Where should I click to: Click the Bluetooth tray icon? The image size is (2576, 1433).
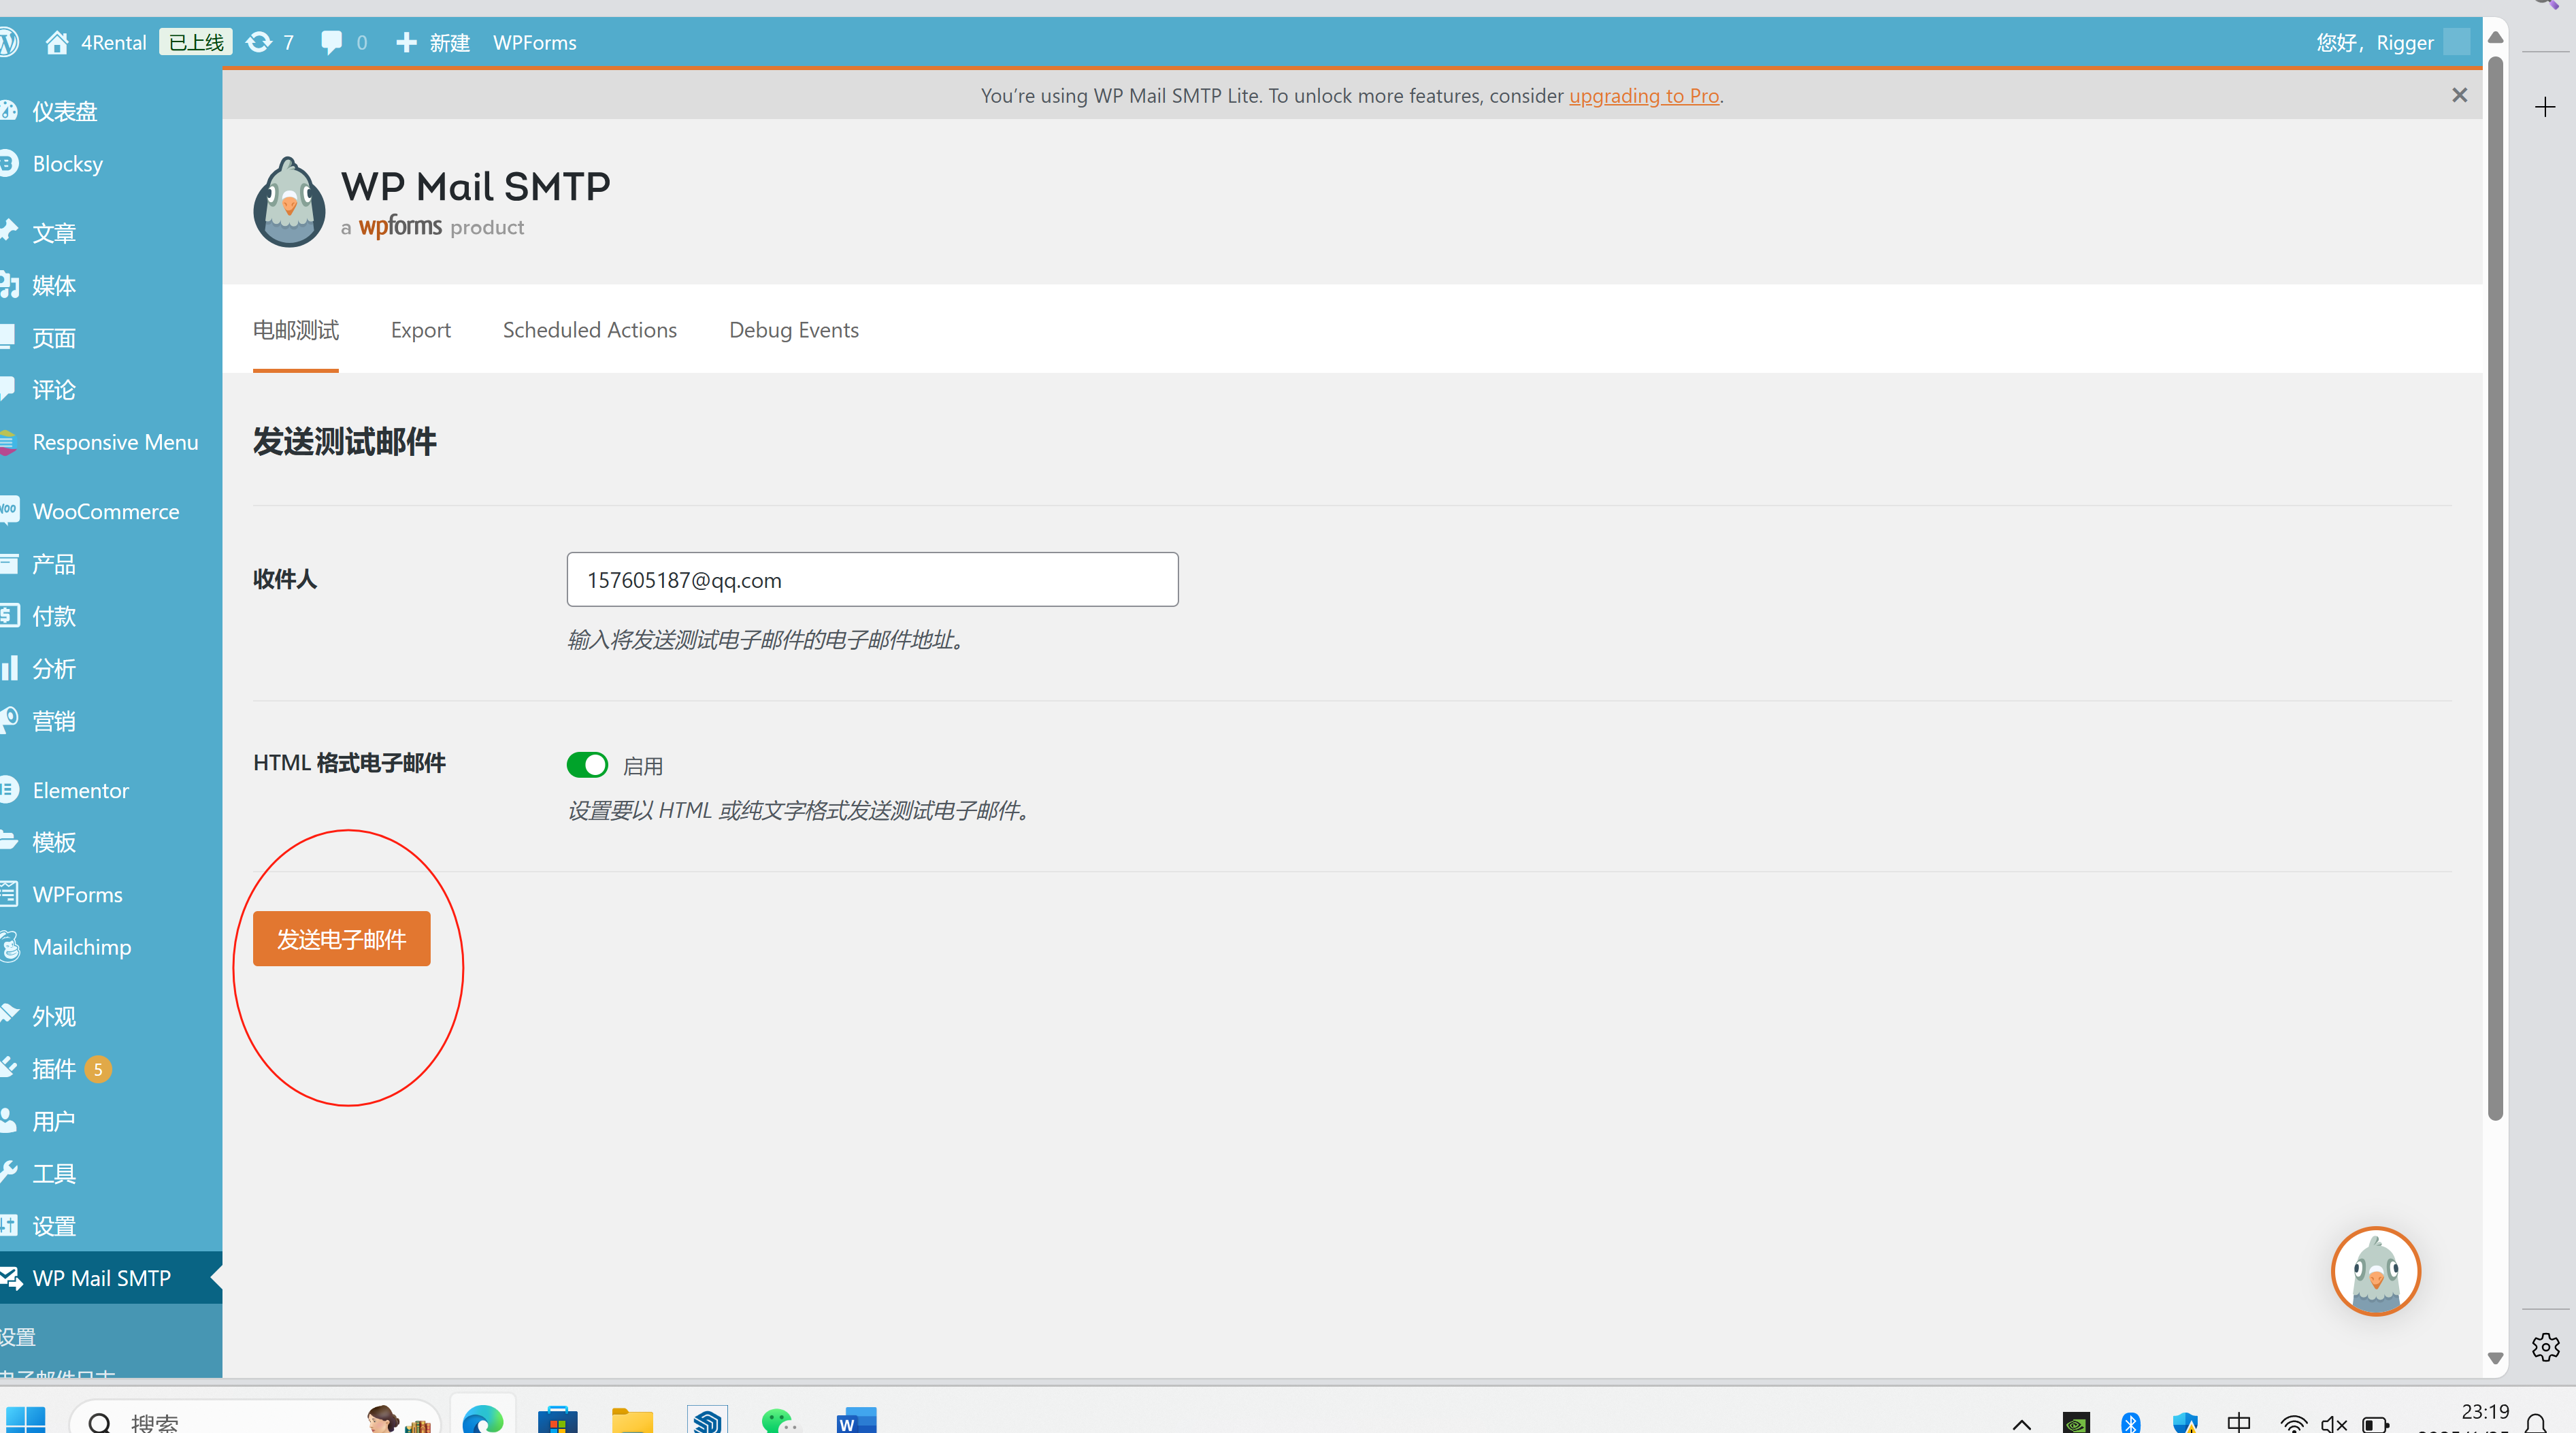point(2130,1422)
